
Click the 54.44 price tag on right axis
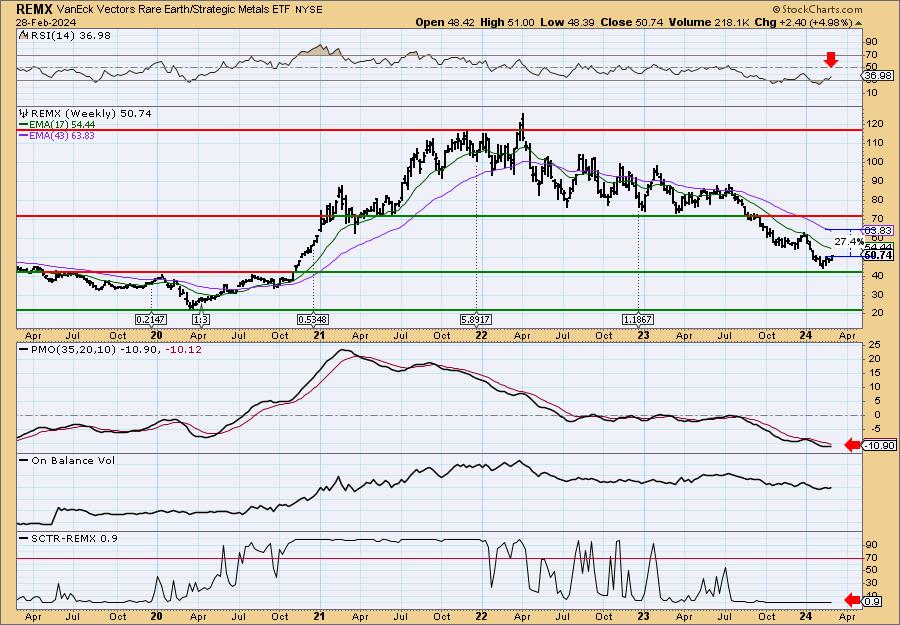[878, 246]
